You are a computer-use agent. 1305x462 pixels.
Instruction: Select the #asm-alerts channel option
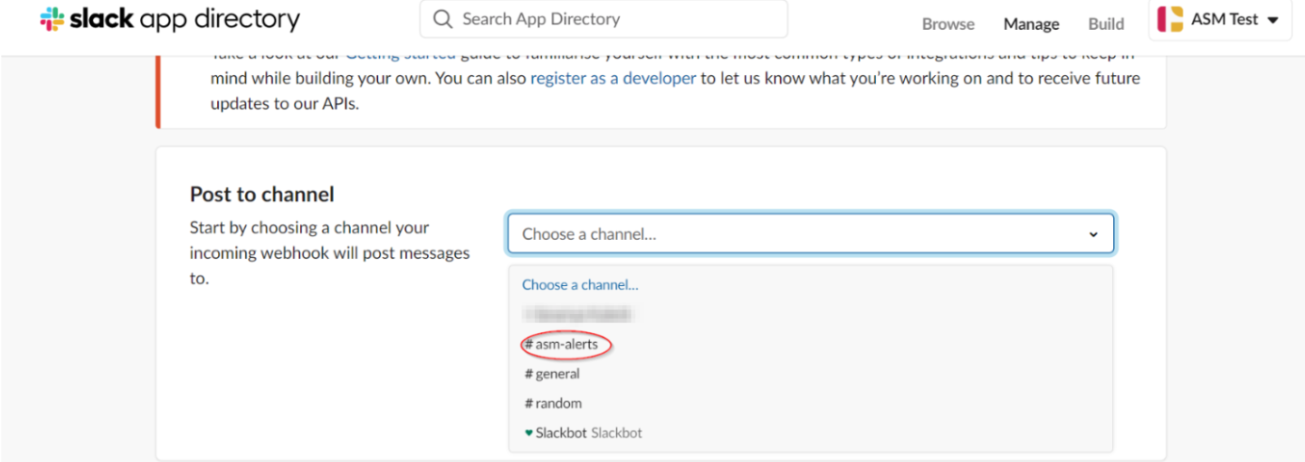point(811,344)
